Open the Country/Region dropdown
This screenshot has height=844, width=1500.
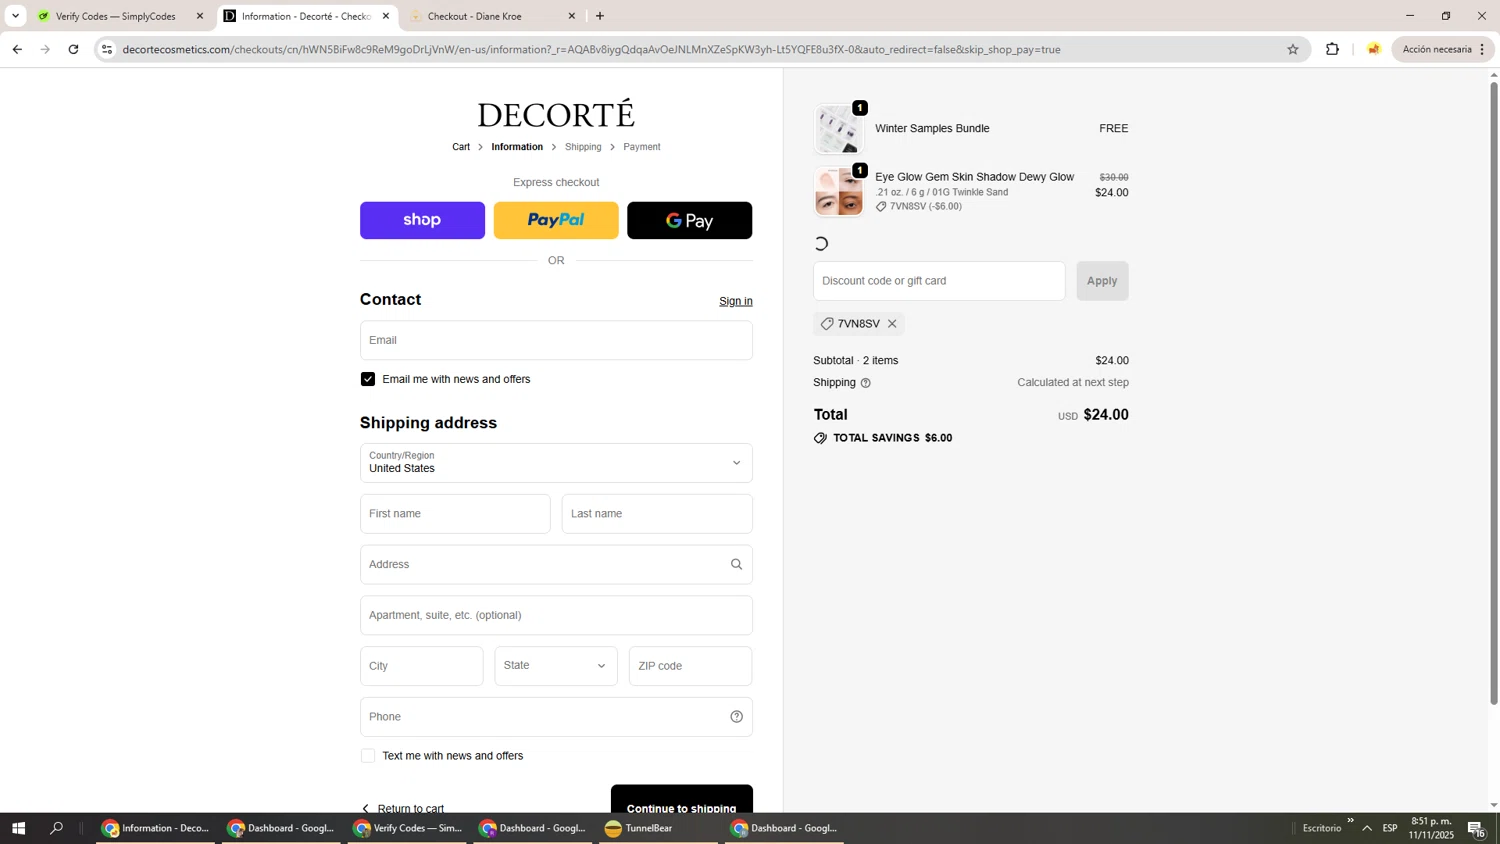pos(556,463)
